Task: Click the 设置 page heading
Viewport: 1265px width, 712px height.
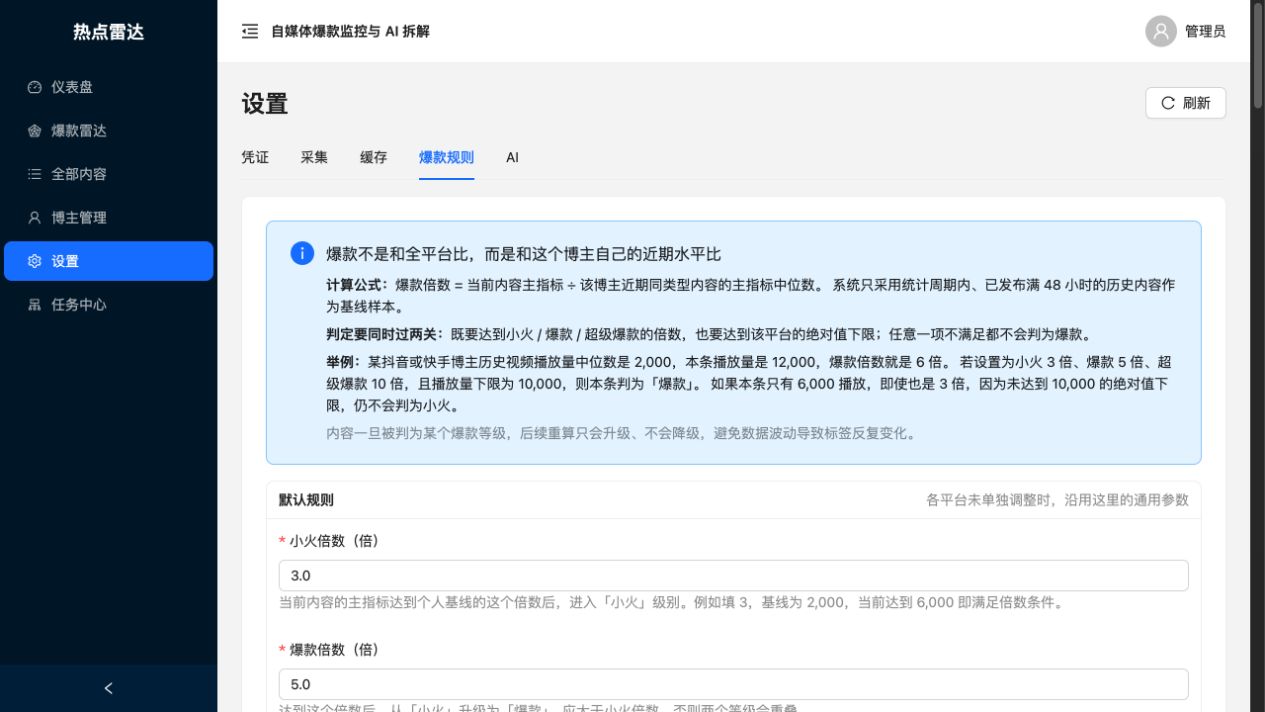Action: coord(265,103)
